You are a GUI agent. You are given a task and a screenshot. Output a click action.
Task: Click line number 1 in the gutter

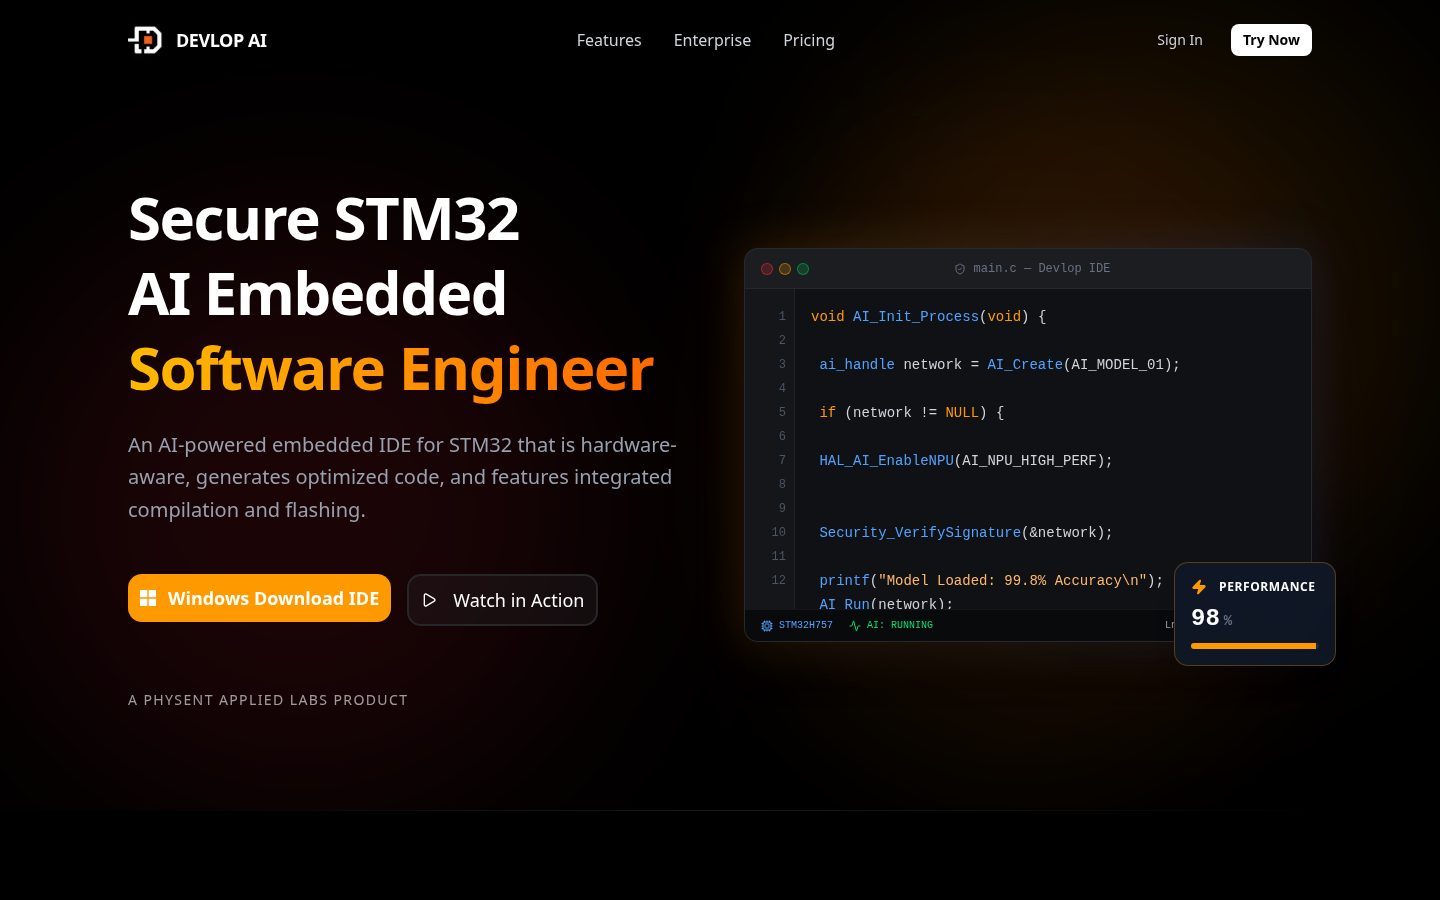[782, 316]
